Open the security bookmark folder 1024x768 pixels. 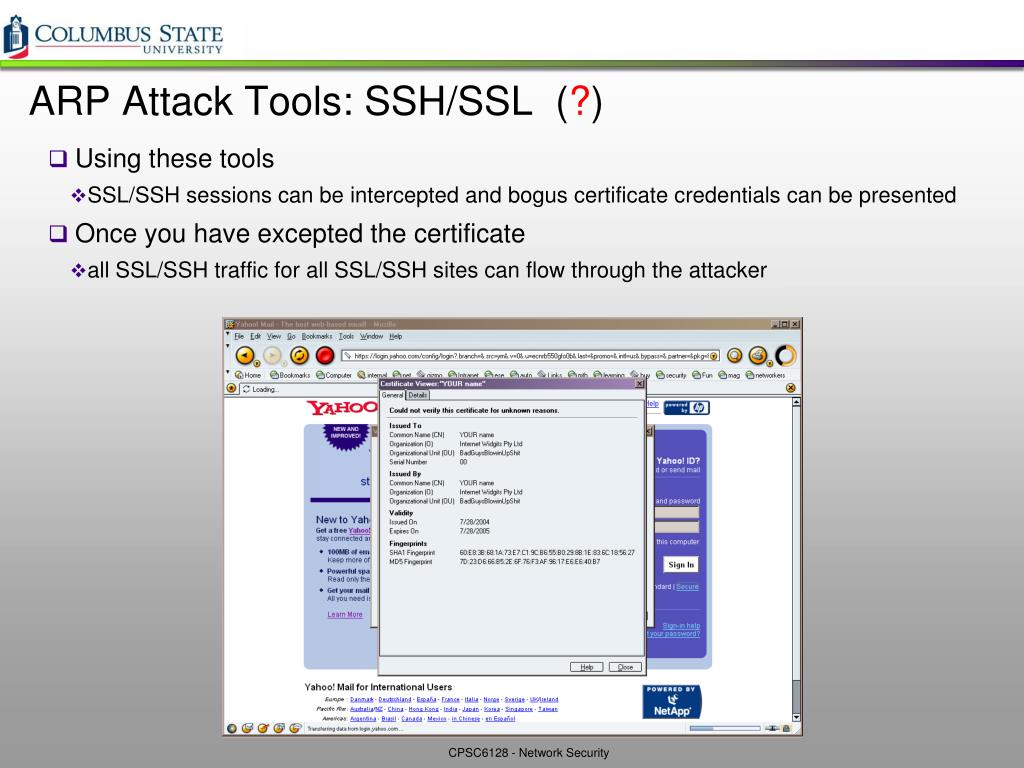point(671,375)
